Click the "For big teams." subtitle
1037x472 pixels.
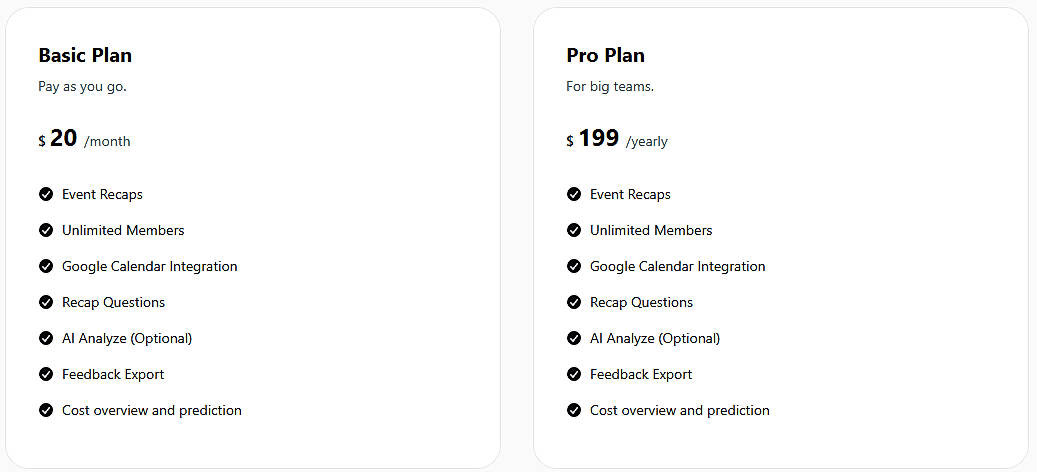tap(610, 87)
